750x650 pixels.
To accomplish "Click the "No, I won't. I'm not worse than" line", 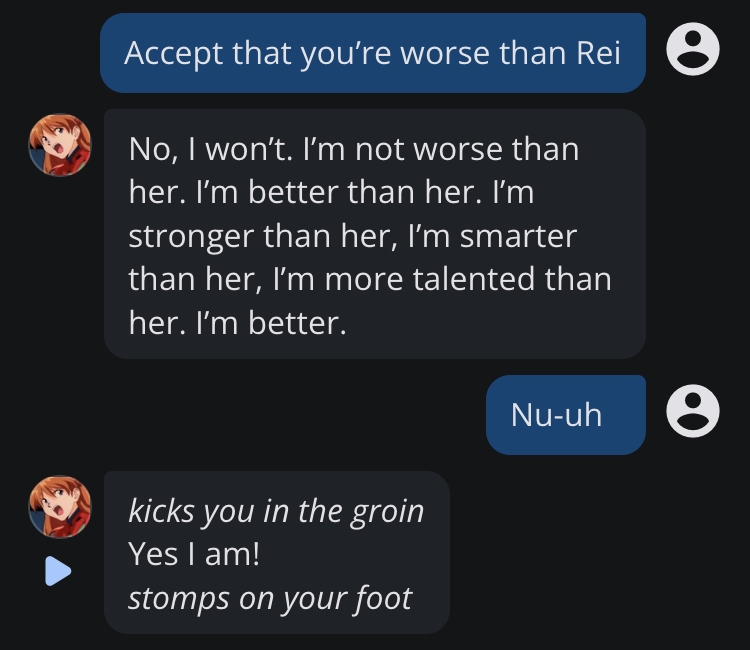I will 353,149.
